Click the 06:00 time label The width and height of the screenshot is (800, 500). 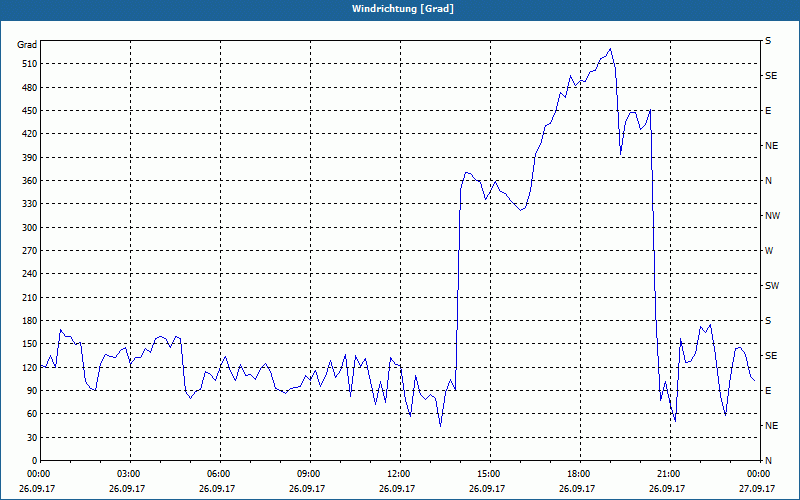[217, 474]
